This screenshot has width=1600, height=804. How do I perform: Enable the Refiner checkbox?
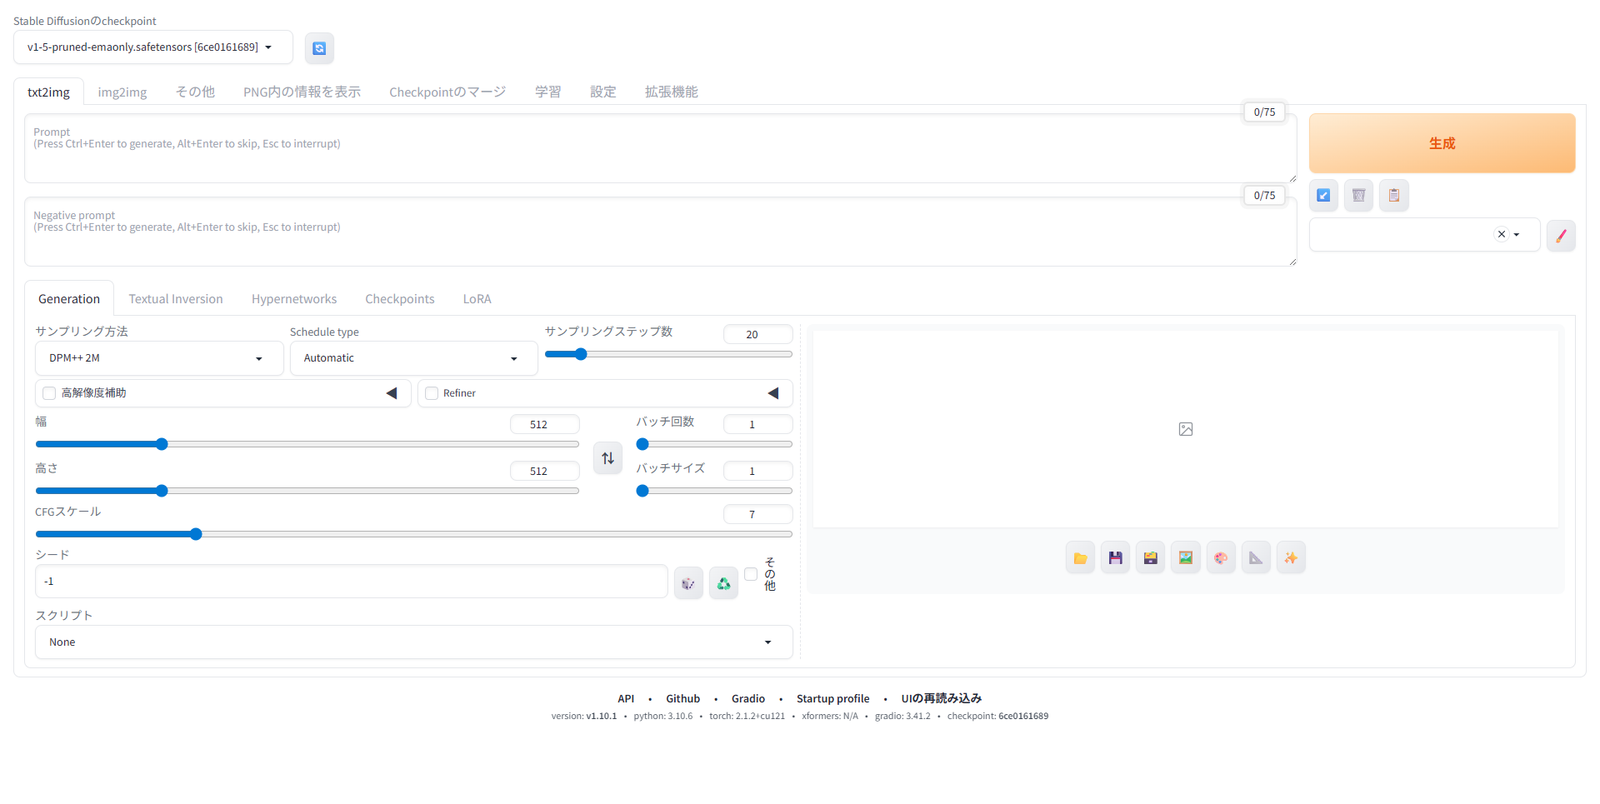[431, 393]
